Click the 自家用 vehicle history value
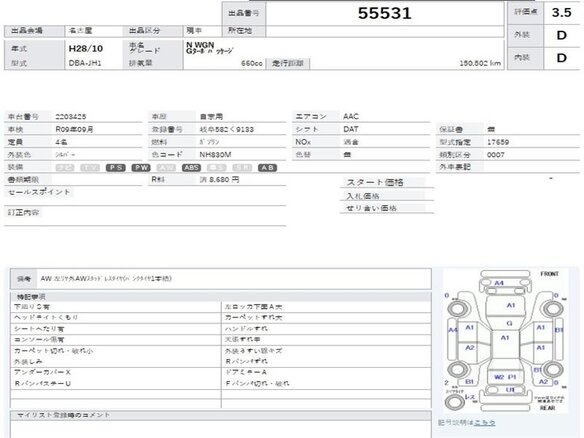The image size is (584, 438). (211, 117)
